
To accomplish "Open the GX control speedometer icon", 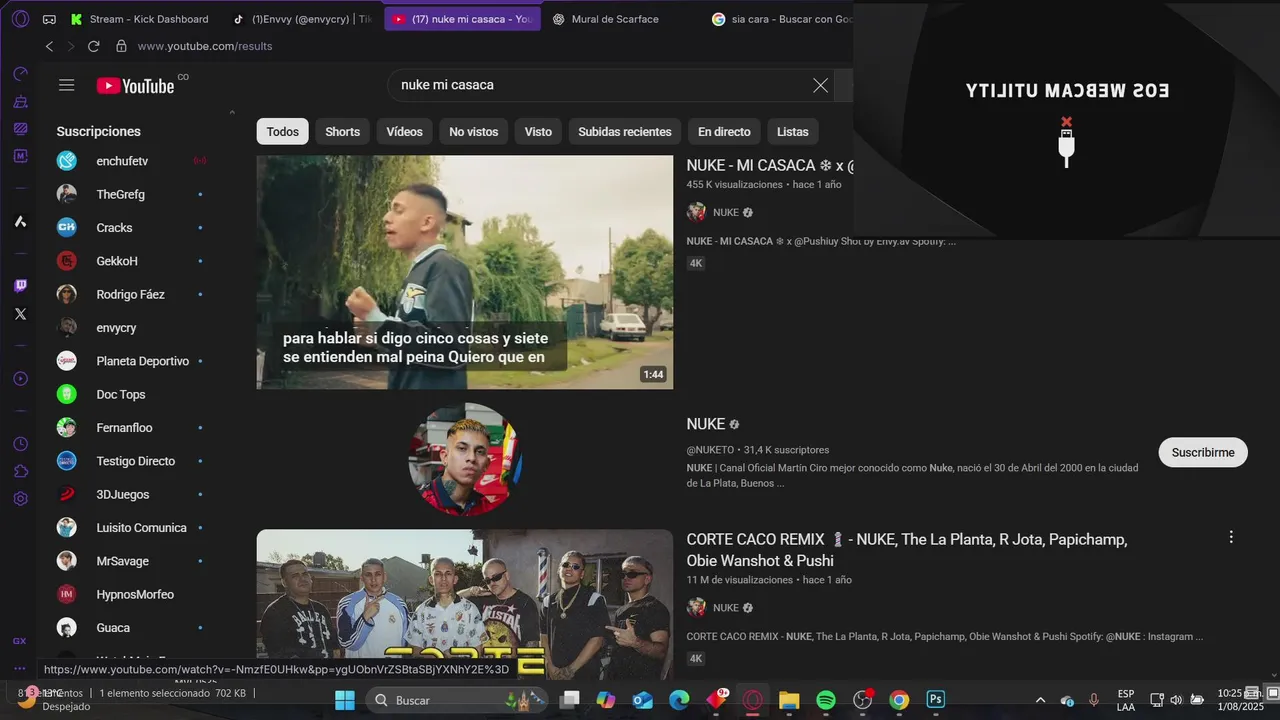I will pos(20,74).
